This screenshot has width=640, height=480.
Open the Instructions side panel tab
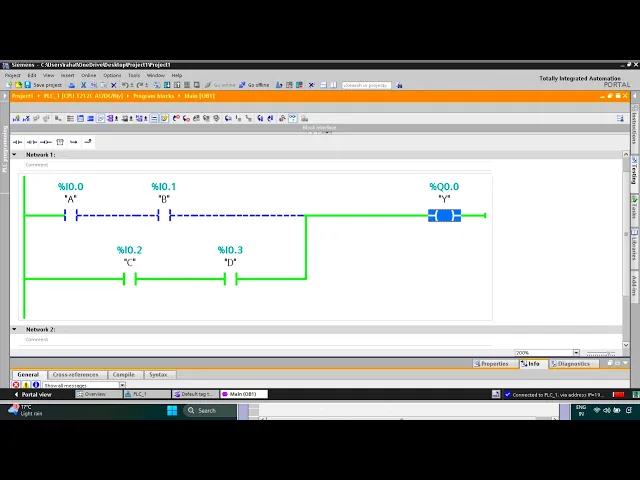tap(635, 125)
